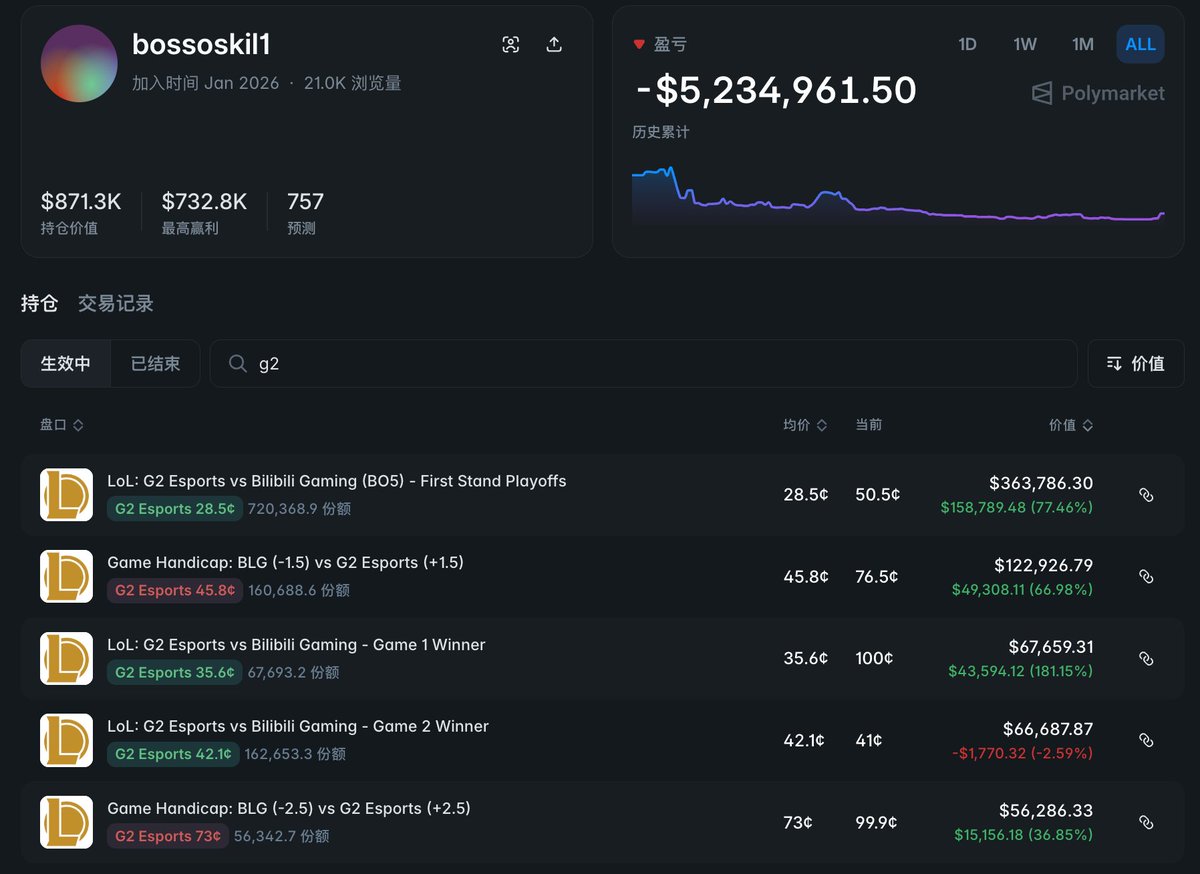Click the 历史累计 label
This screenshot has width=1200, height=874.
(661, 132)
